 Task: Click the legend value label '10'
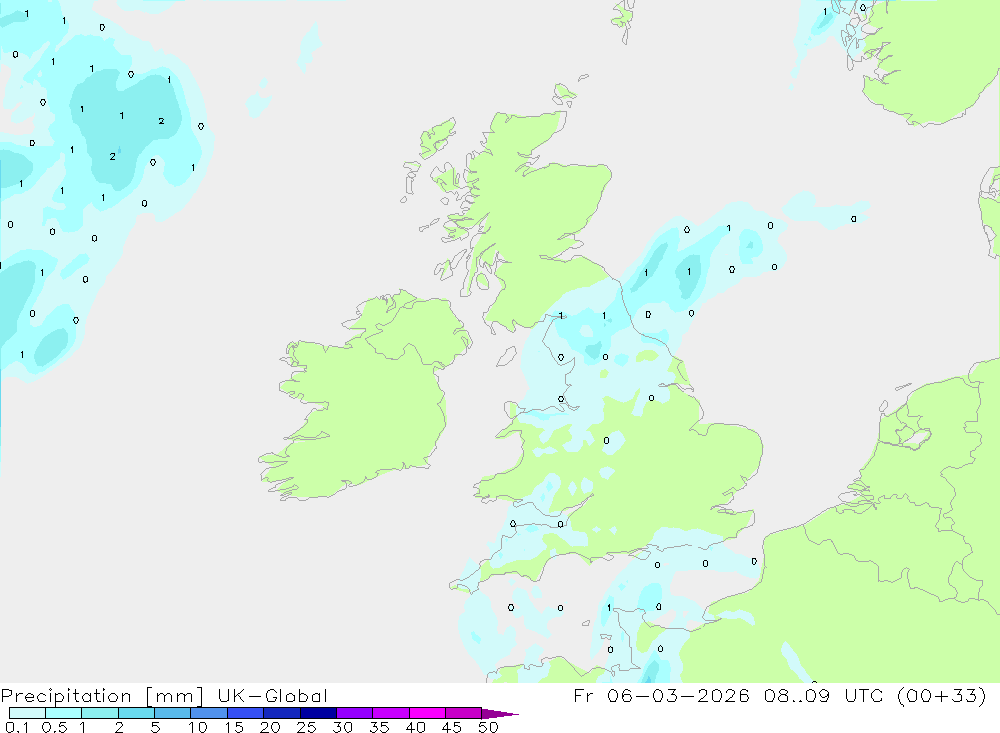198,727
